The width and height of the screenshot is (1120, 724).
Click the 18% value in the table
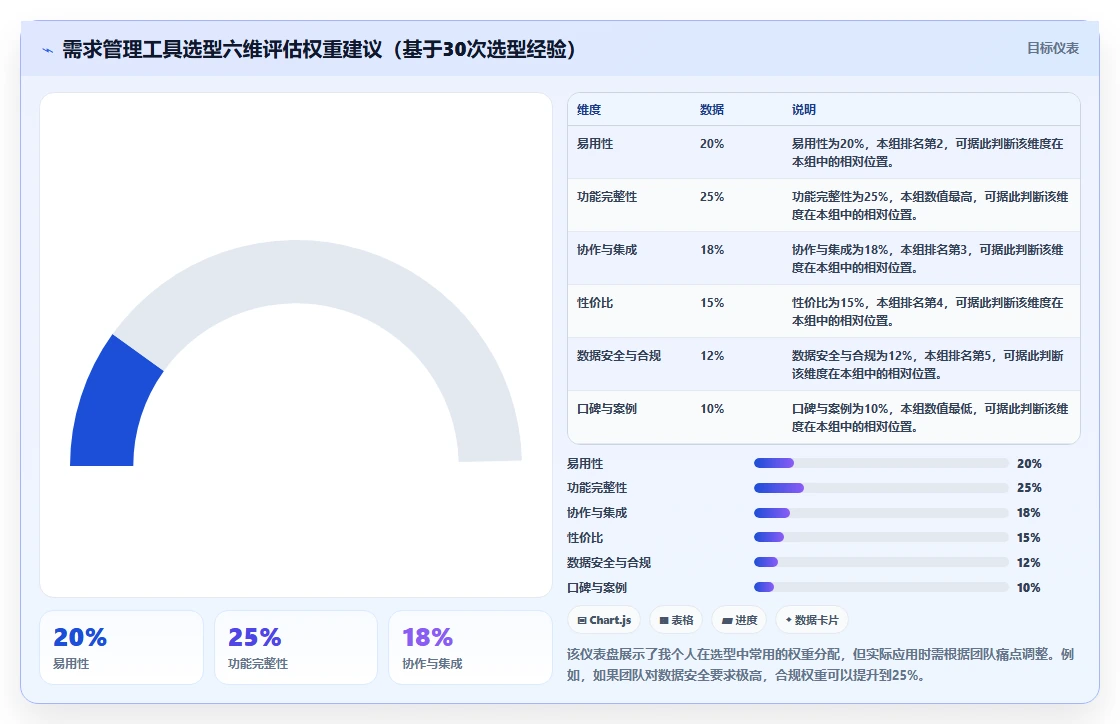point(712,250)
